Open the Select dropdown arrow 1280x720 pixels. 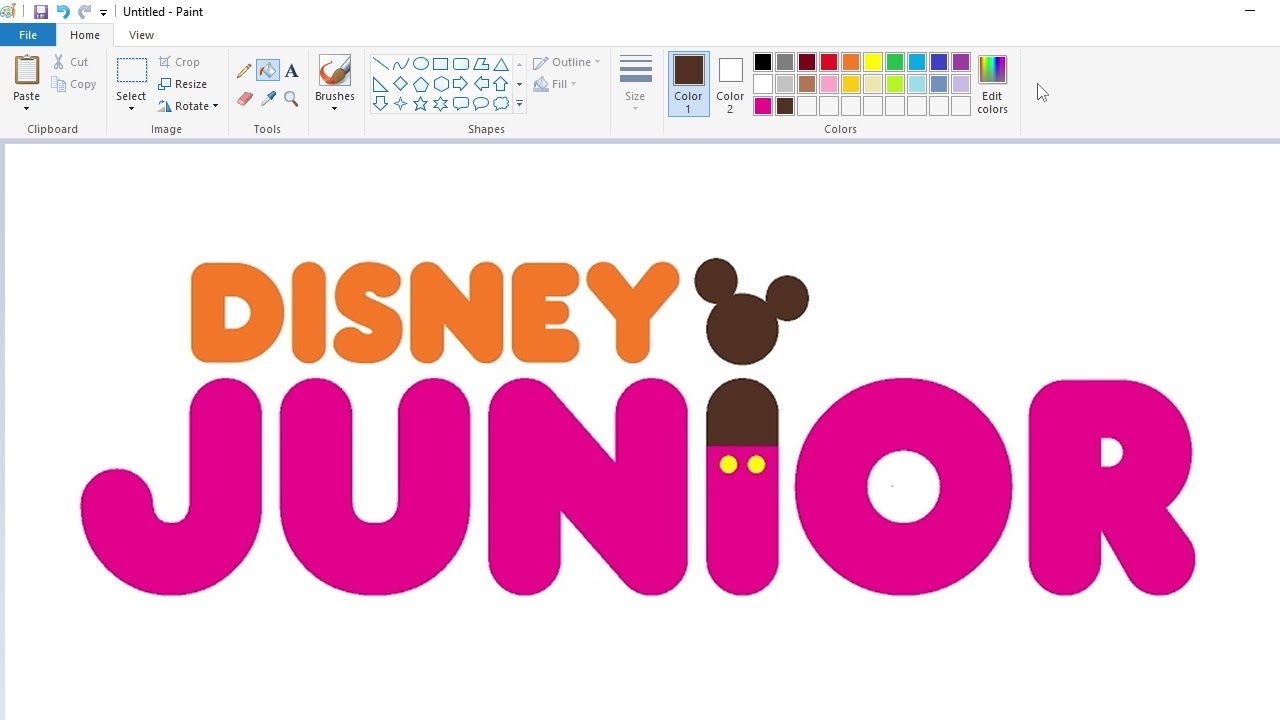[131, 108]
